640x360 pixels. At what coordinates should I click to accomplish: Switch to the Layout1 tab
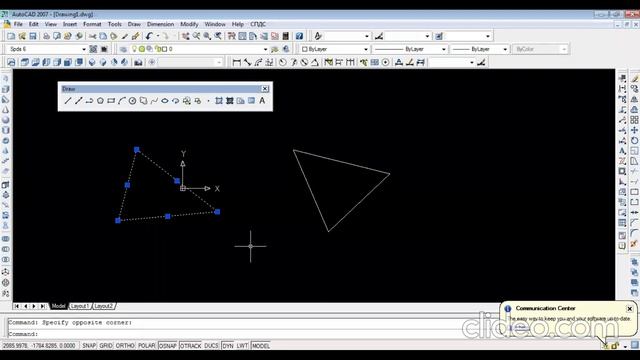click(80, 306)
